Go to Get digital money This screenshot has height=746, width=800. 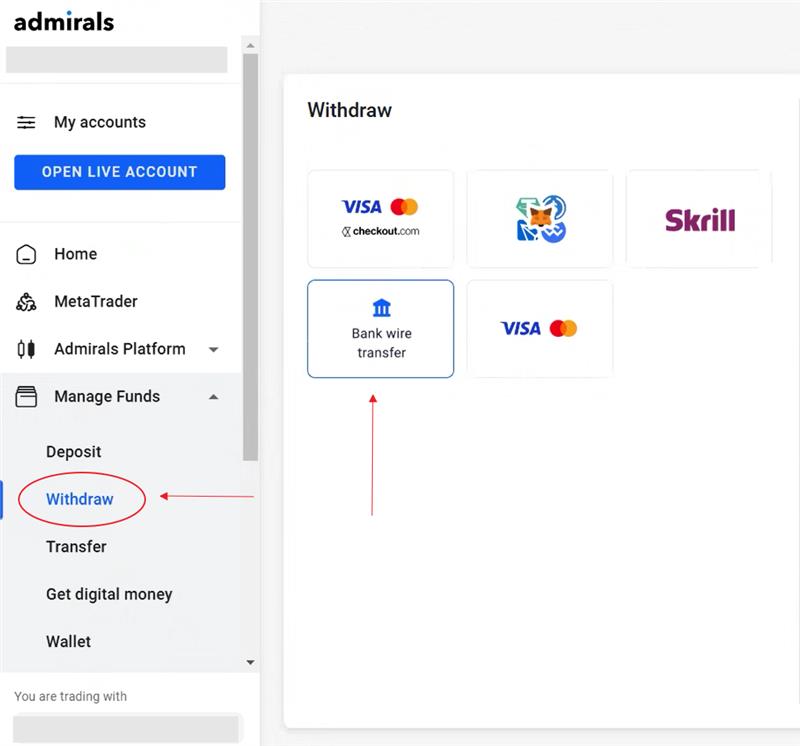tap(109, 594)
